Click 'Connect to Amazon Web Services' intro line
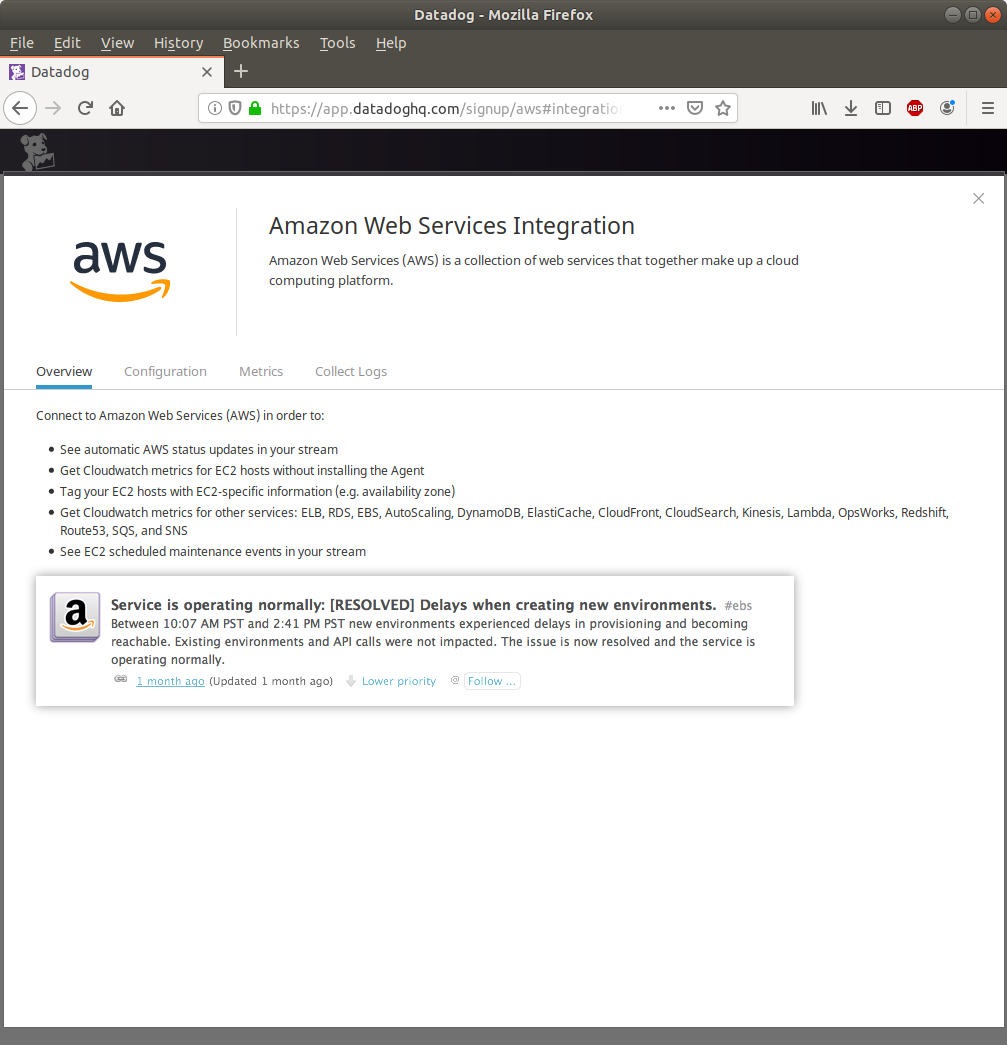1007x1045 pixels. (x=180, y=416)
